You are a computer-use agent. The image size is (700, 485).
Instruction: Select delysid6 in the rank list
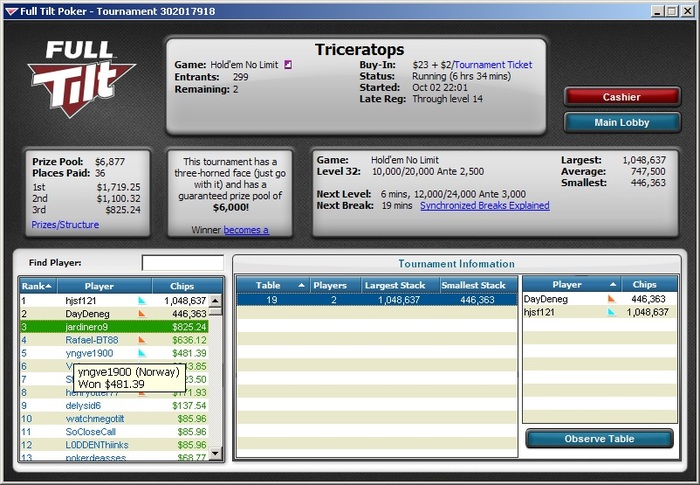pos(114,406)
